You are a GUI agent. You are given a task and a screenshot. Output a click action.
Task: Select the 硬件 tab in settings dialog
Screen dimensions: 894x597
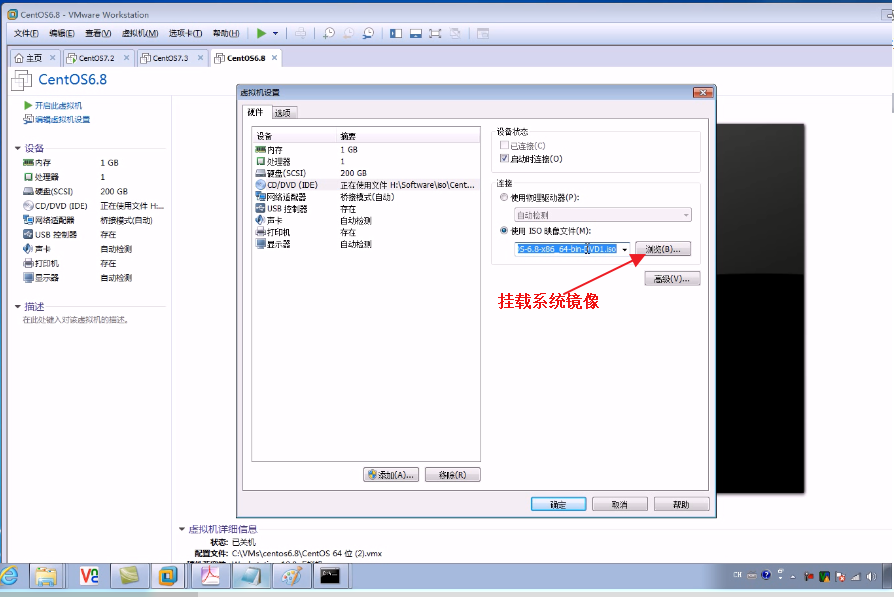point(256,112)
